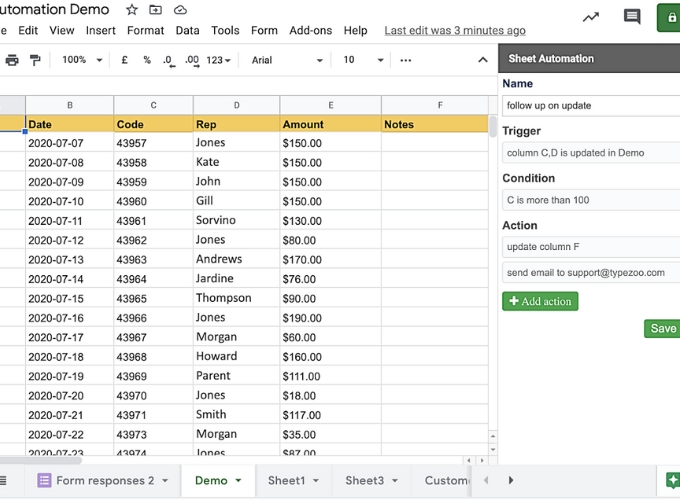Open the View menu
The height and width of the screenshot is (500, 680).
pos(62,30)
